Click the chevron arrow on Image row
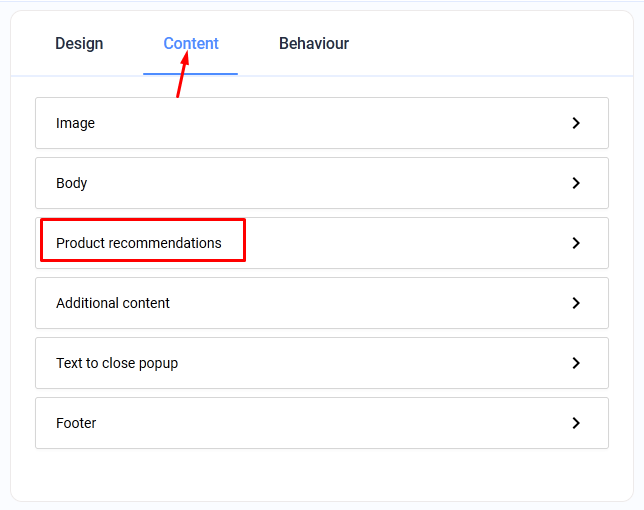644x510 pixels. (x=576, y=123)
